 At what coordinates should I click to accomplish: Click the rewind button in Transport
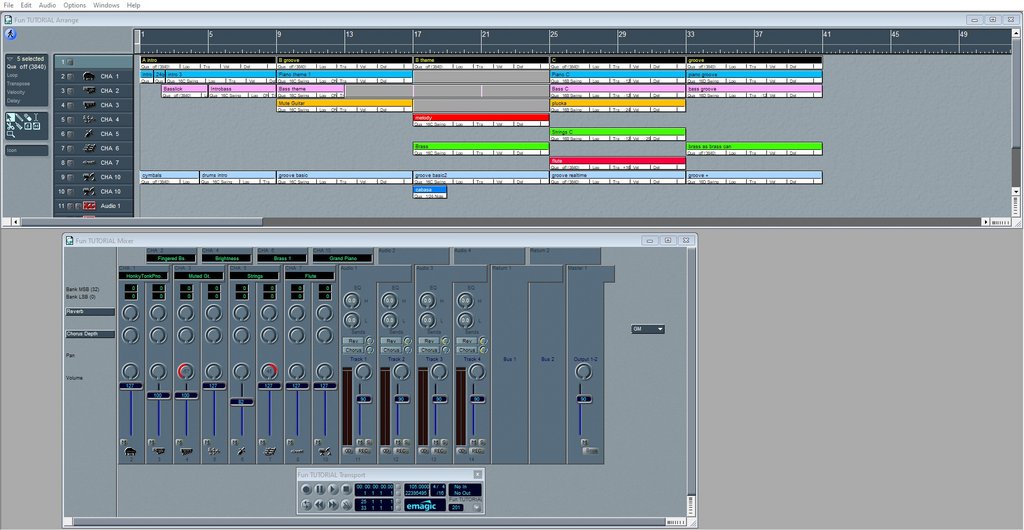click(x=319, y=505)
